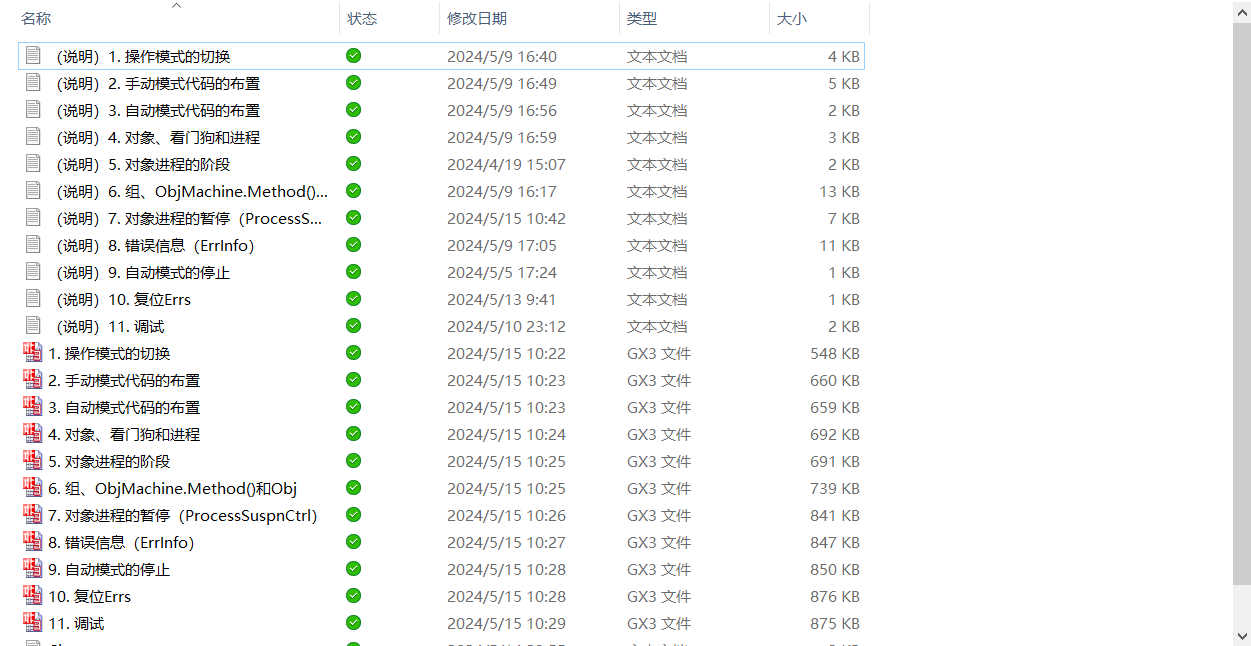Click the 类型 column header
The image size is (1251, 646).
point(641,19)
